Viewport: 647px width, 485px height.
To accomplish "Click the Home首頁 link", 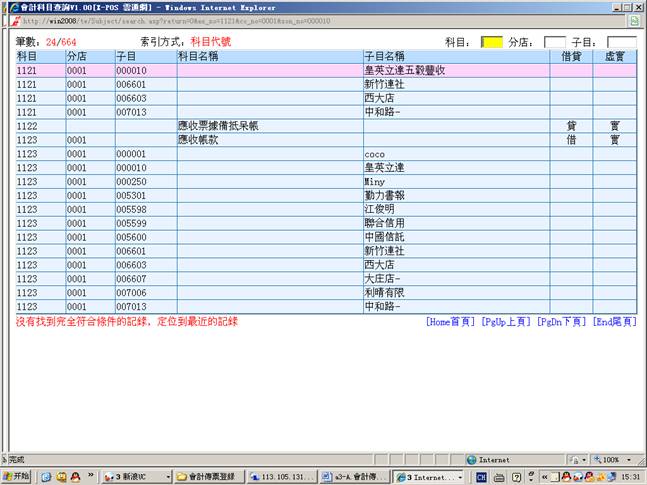I will (x=449, y=322).
